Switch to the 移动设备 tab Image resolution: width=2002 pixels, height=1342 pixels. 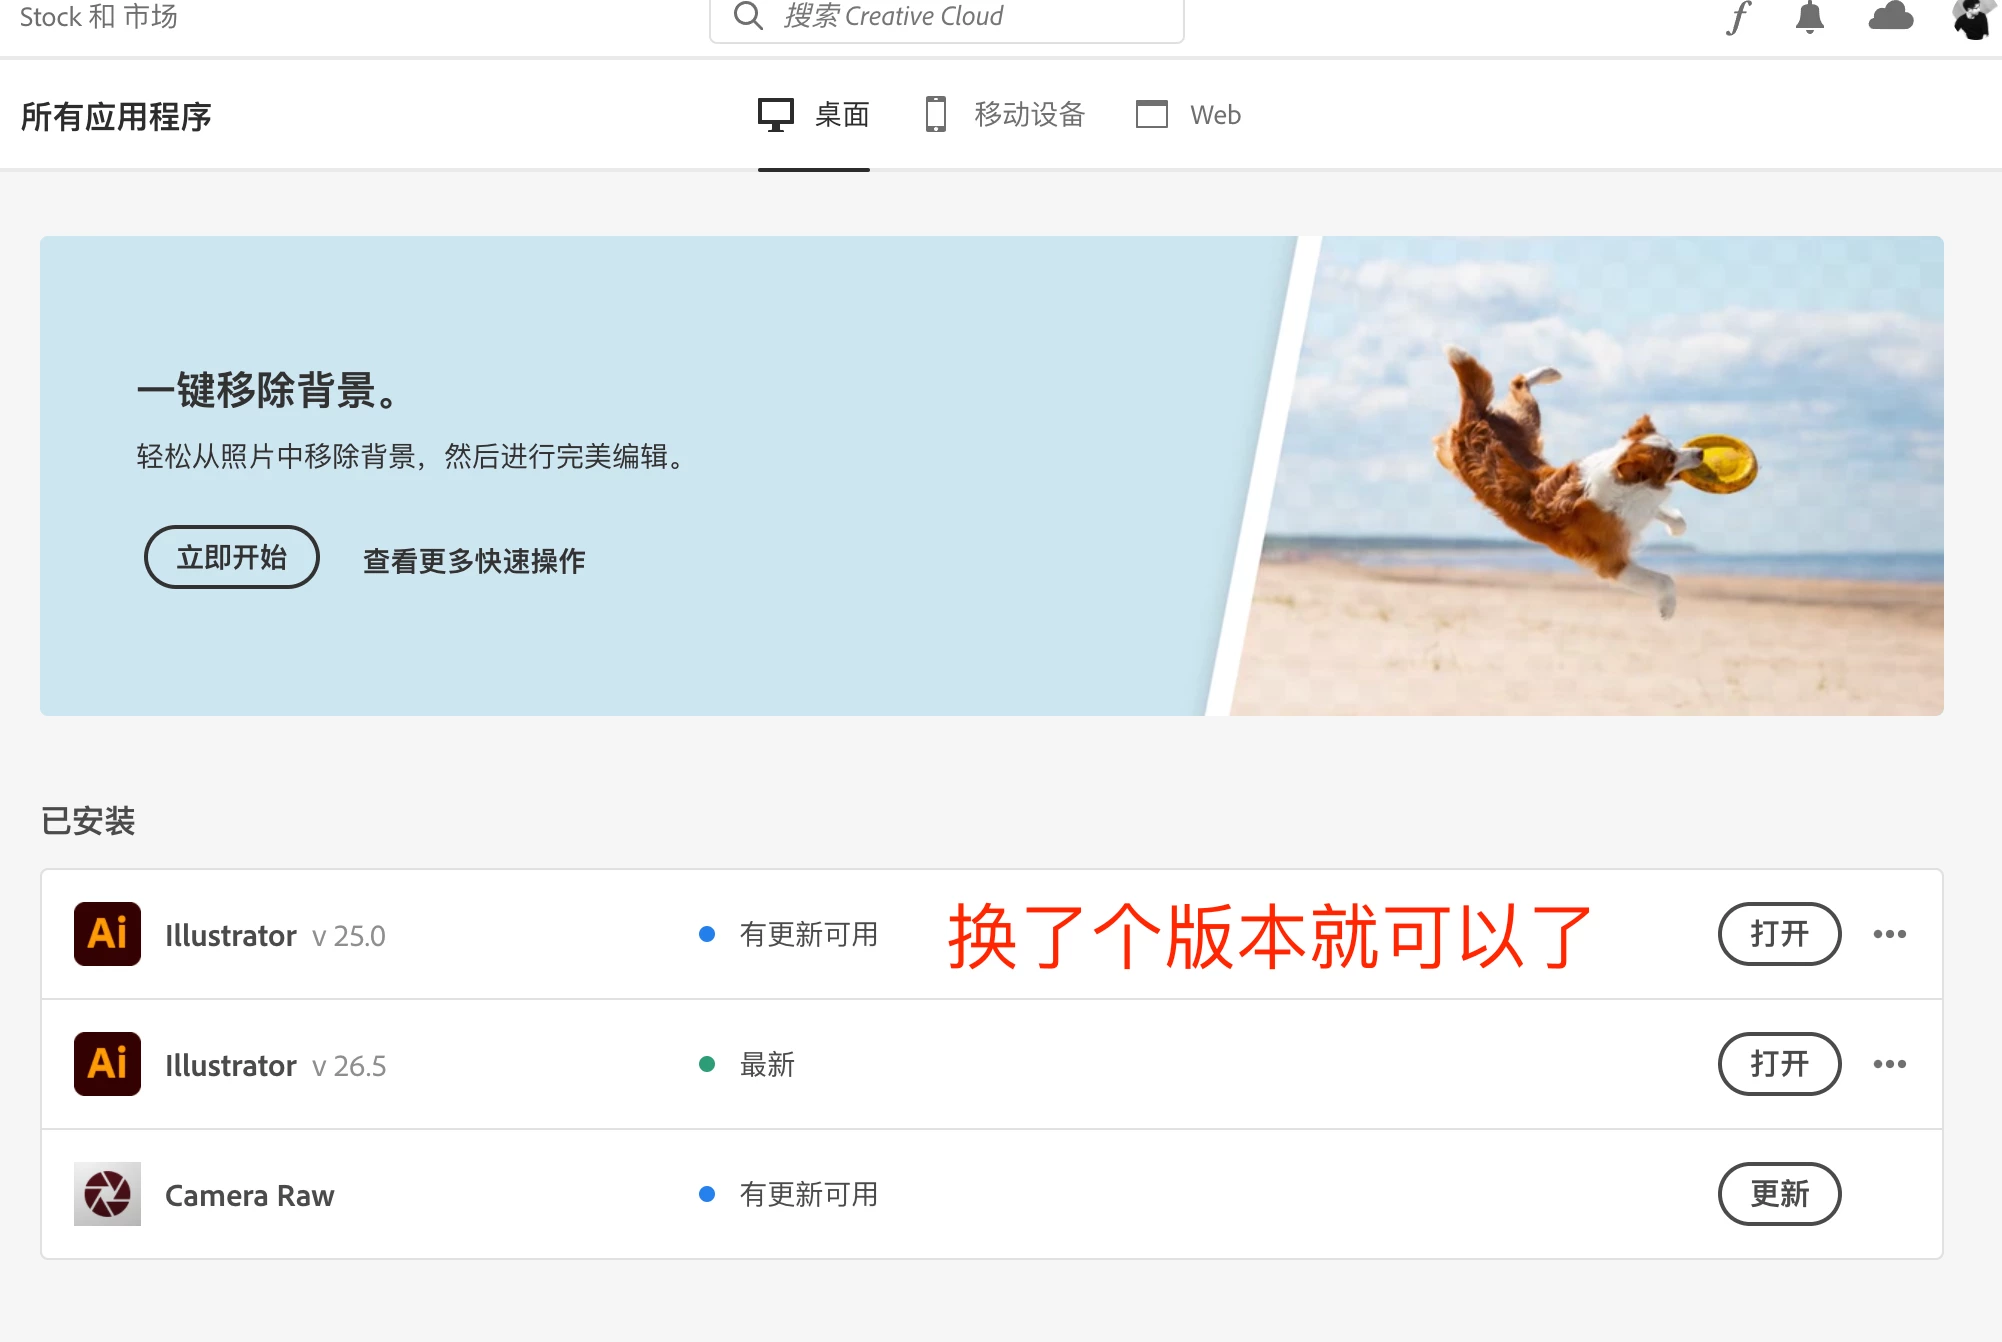pyautogui.click(x=1005, y=115)
